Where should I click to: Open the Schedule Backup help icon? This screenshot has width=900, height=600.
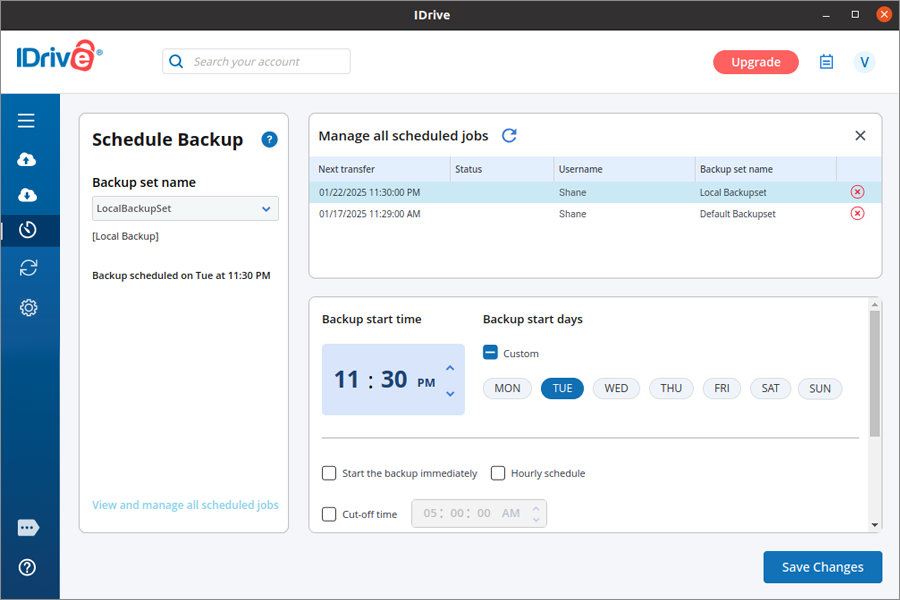pos(269,140)
